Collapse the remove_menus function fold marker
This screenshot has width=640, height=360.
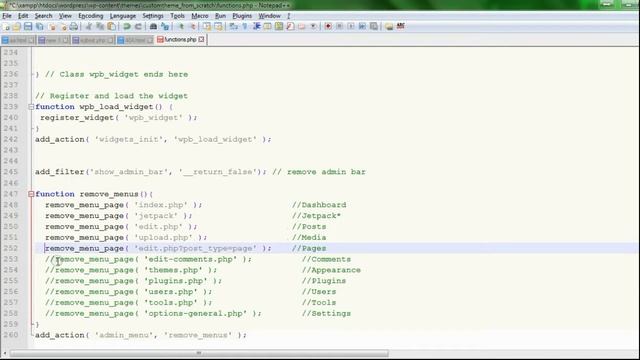pos(31,194)
